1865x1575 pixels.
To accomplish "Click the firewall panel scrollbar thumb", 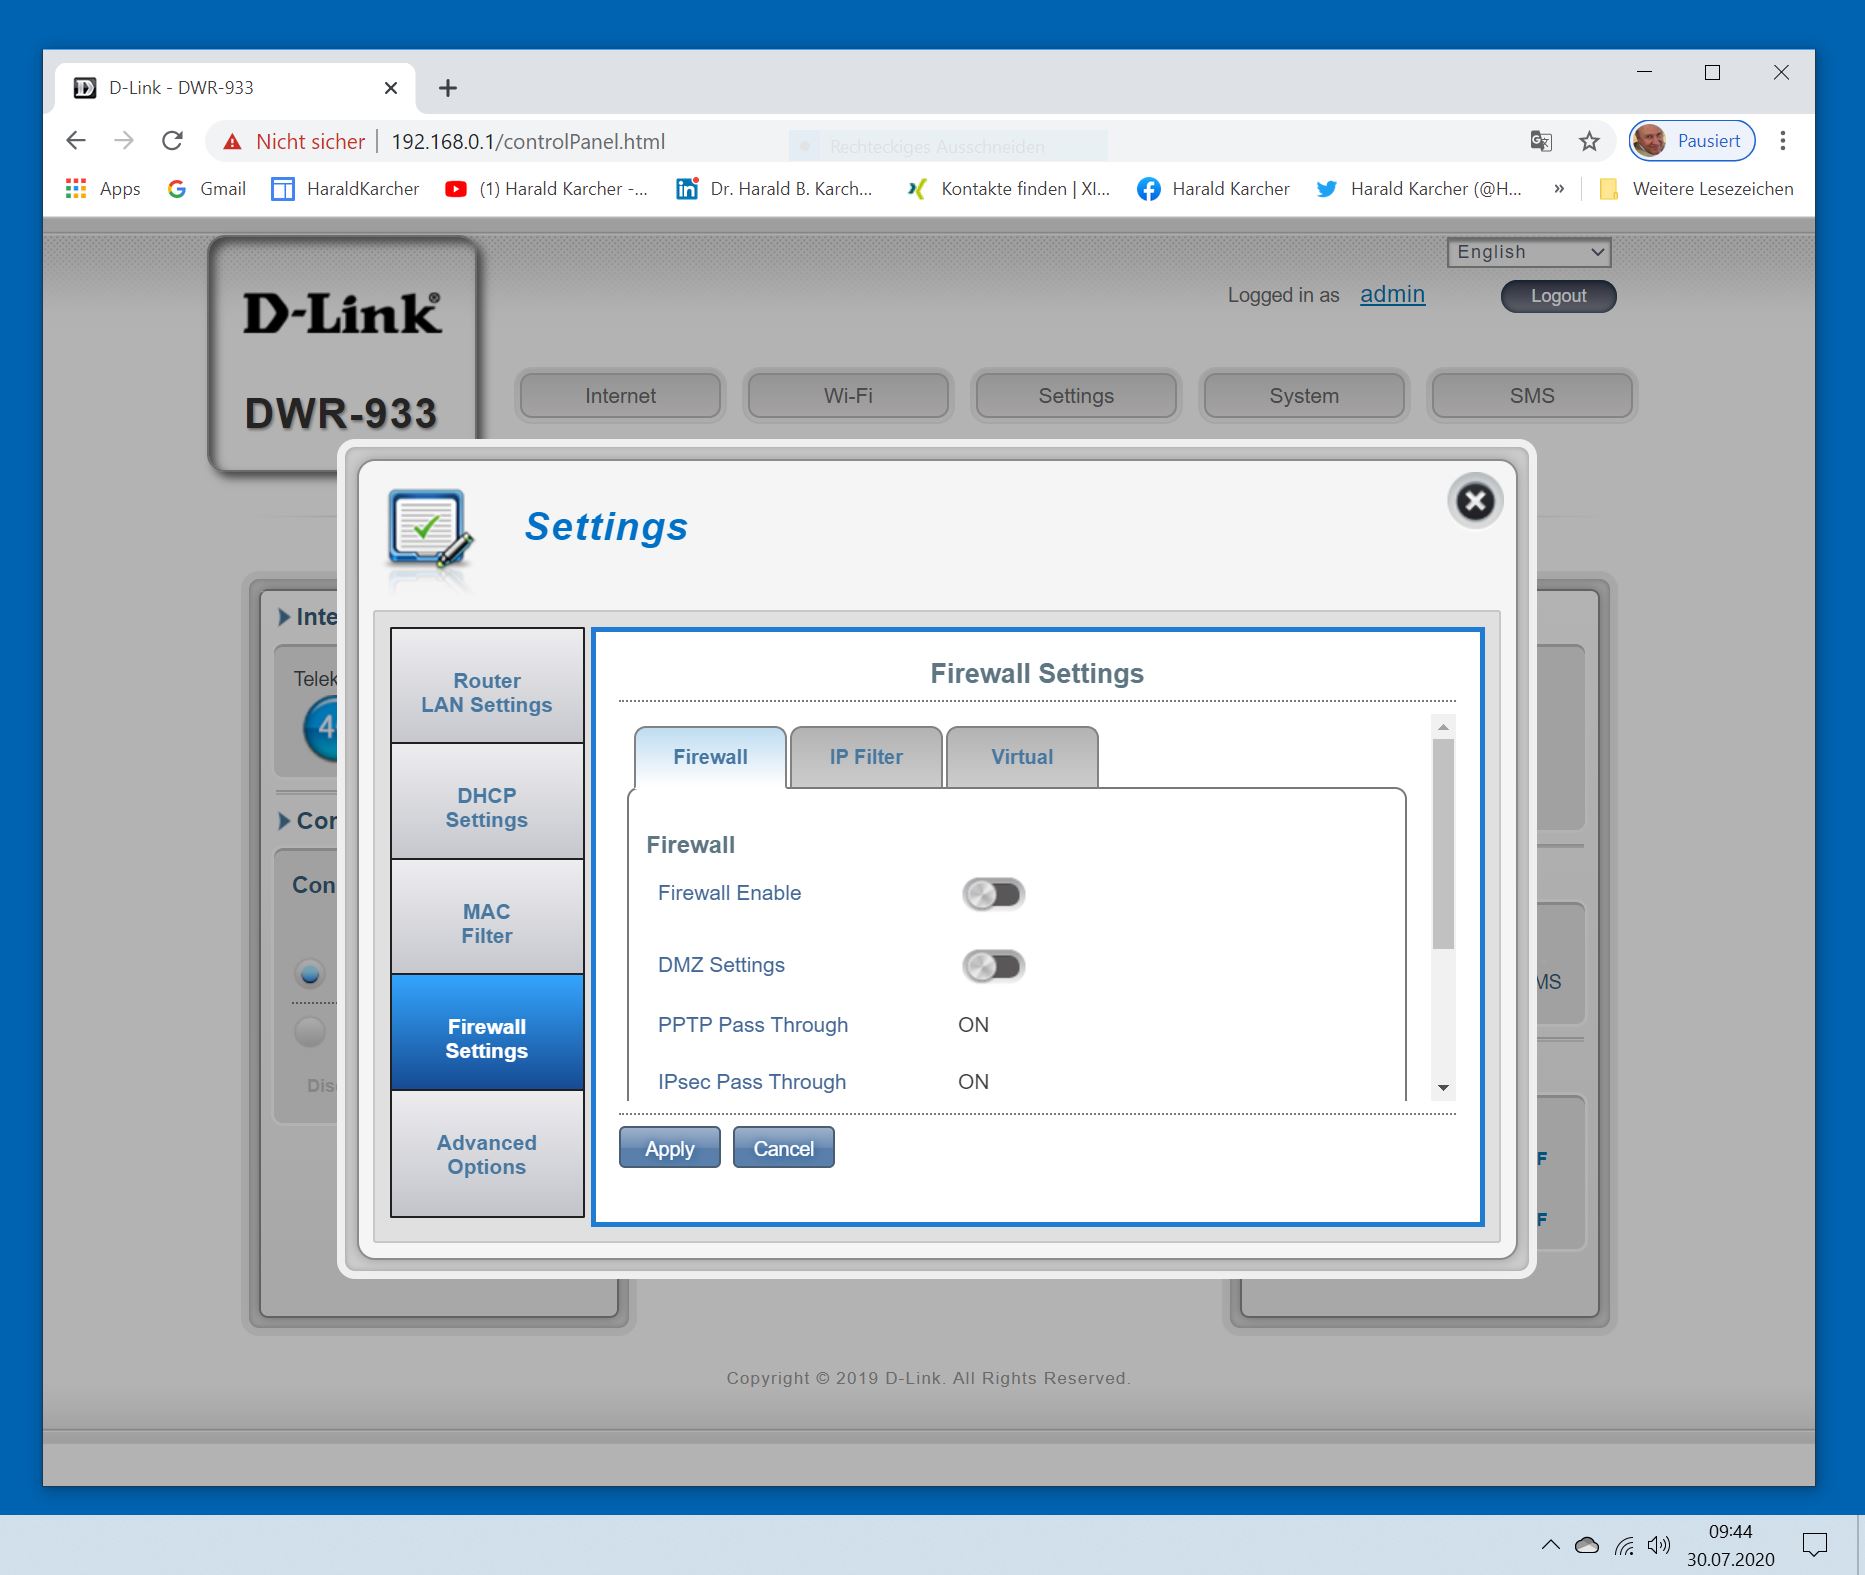I will point(1443,844).
